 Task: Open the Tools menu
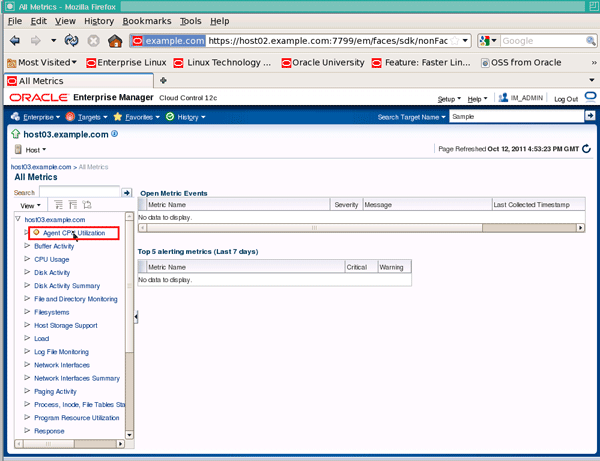(191, 21)
